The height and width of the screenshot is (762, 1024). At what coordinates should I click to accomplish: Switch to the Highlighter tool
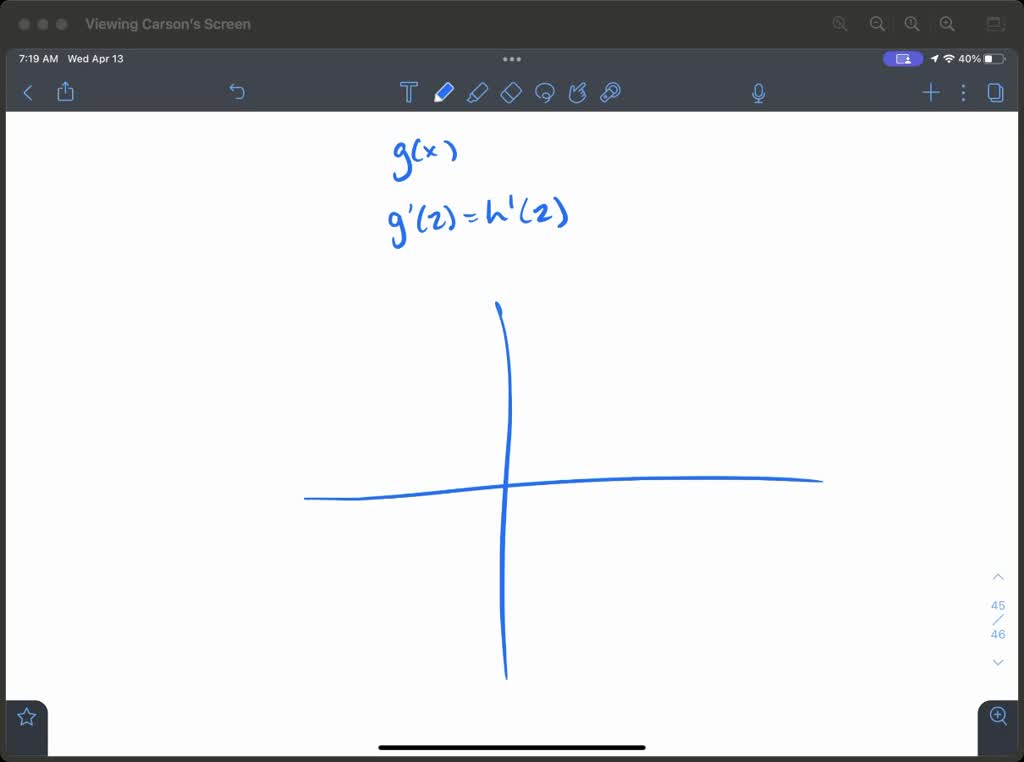(478, 92)
